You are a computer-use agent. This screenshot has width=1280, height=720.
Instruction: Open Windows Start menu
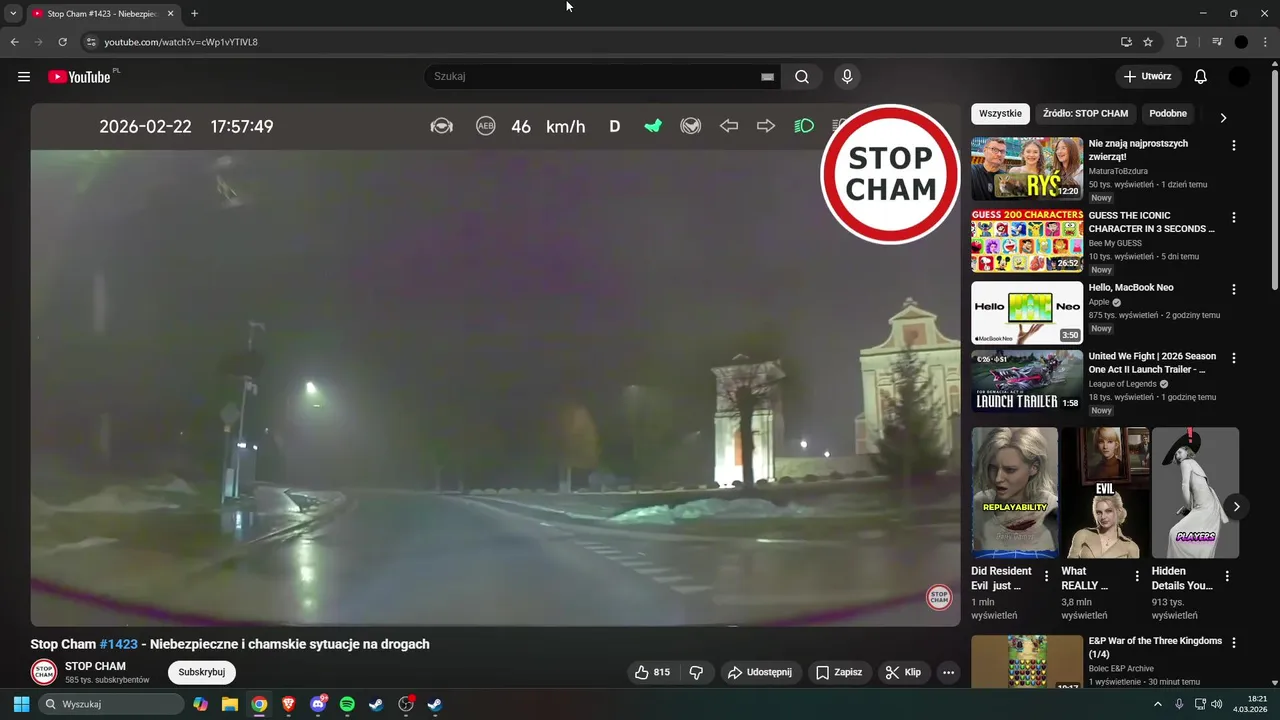21,704
